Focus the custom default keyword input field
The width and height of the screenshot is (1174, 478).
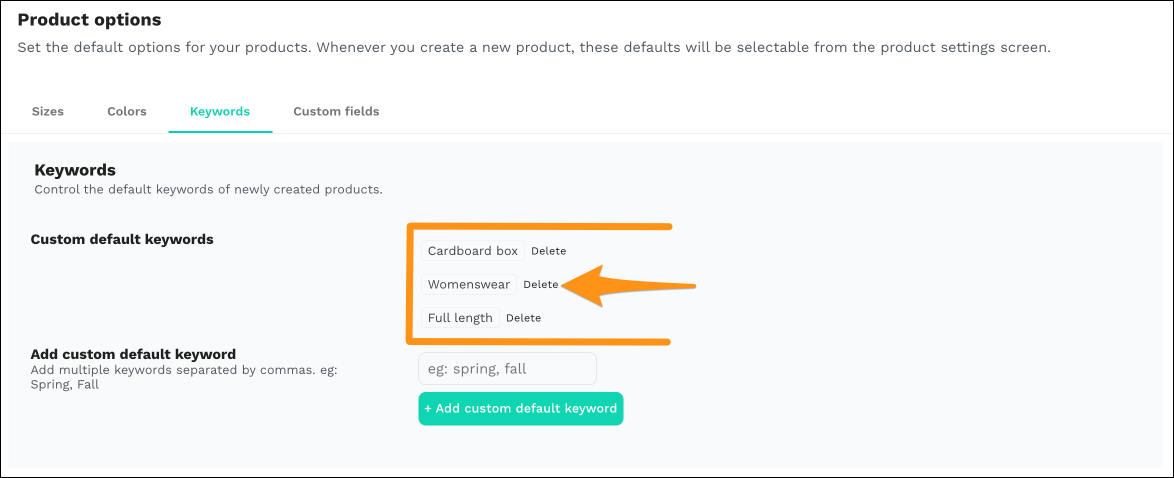pos(508,369)
